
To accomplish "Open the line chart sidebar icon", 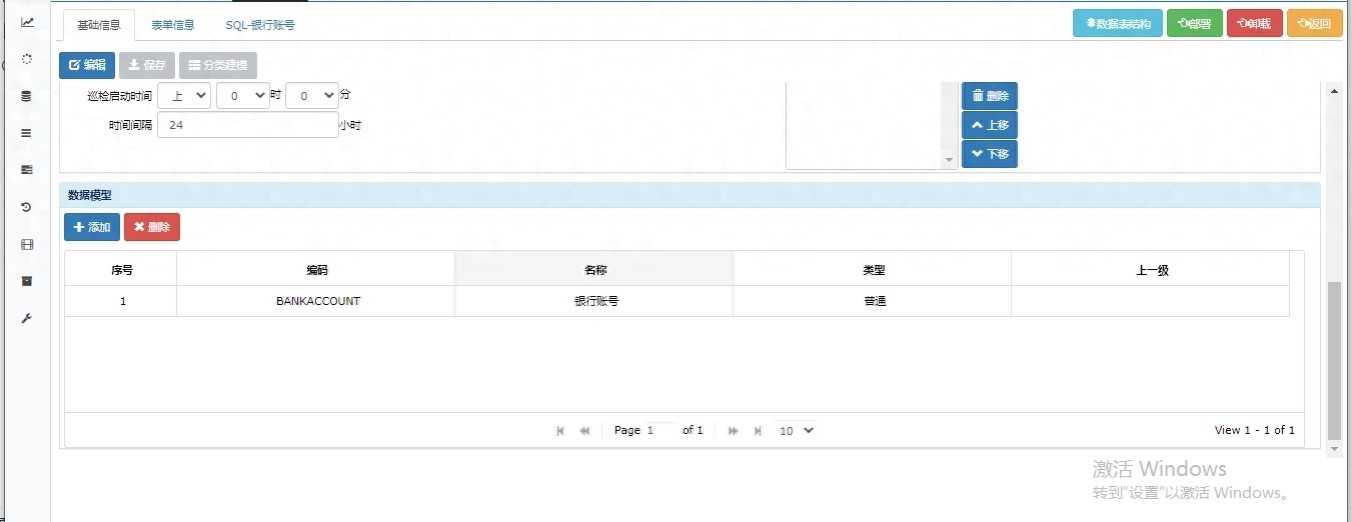I will pos(27,22).
